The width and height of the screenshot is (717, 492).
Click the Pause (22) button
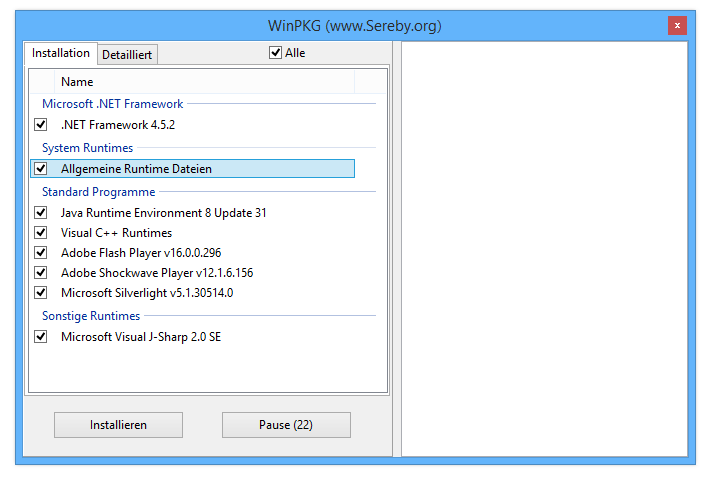[286, 425]
